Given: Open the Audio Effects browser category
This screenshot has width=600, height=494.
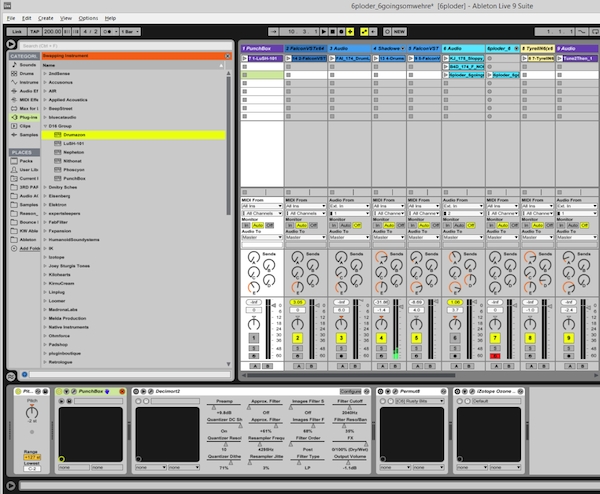Looking at the screenshot, I should [x=24, y=91].
